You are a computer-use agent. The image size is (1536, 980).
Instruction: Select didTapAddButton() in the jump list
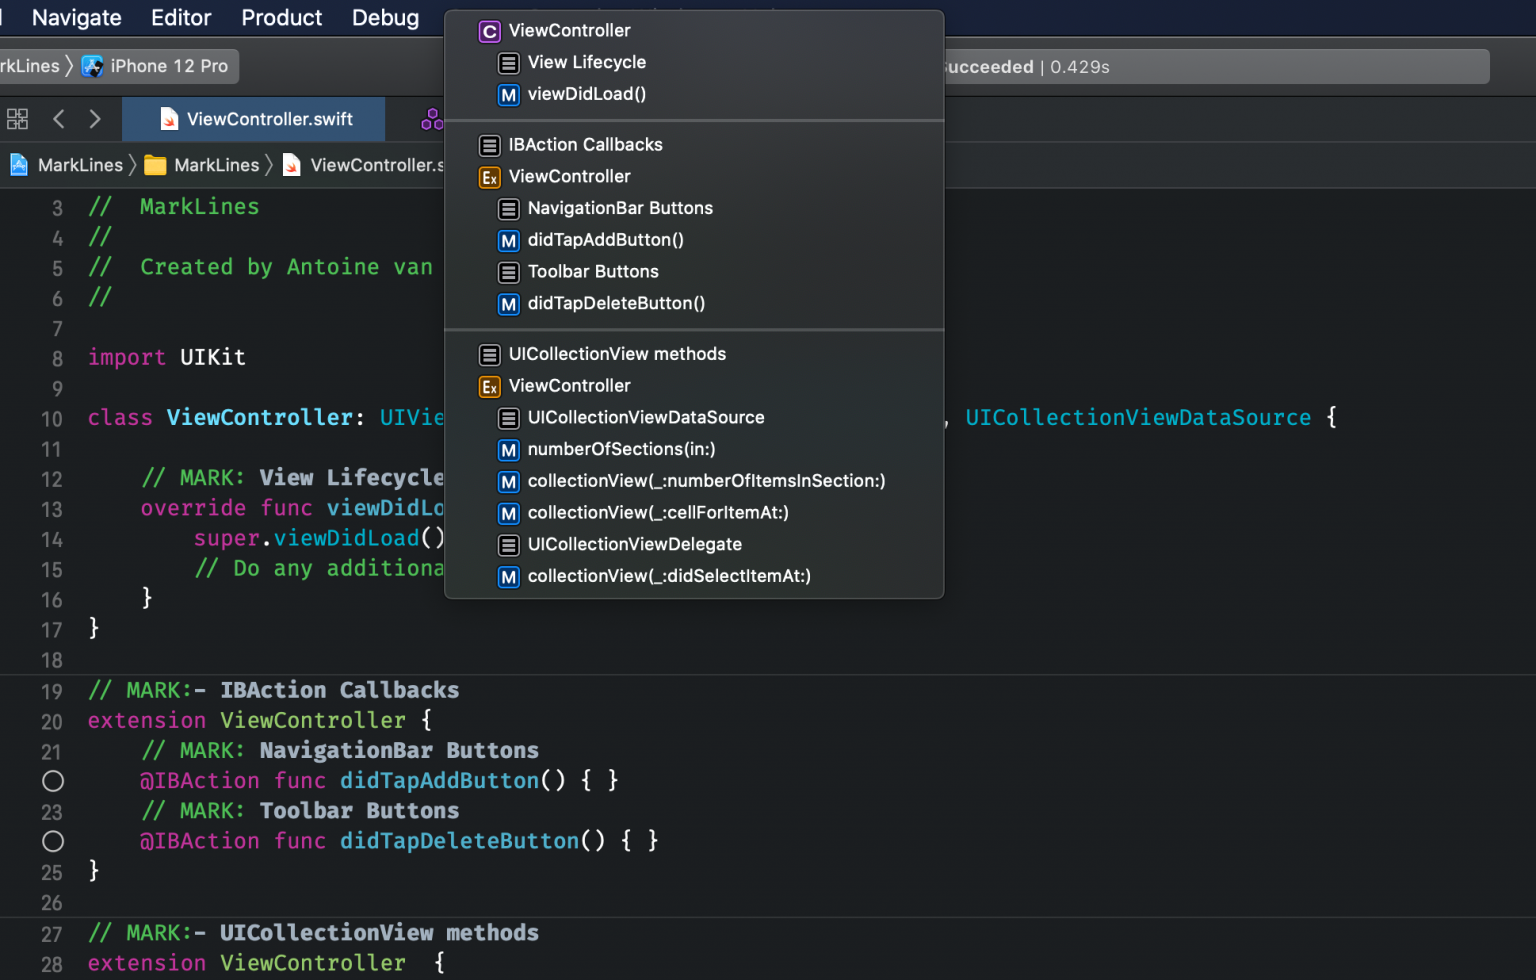[605, 240]
